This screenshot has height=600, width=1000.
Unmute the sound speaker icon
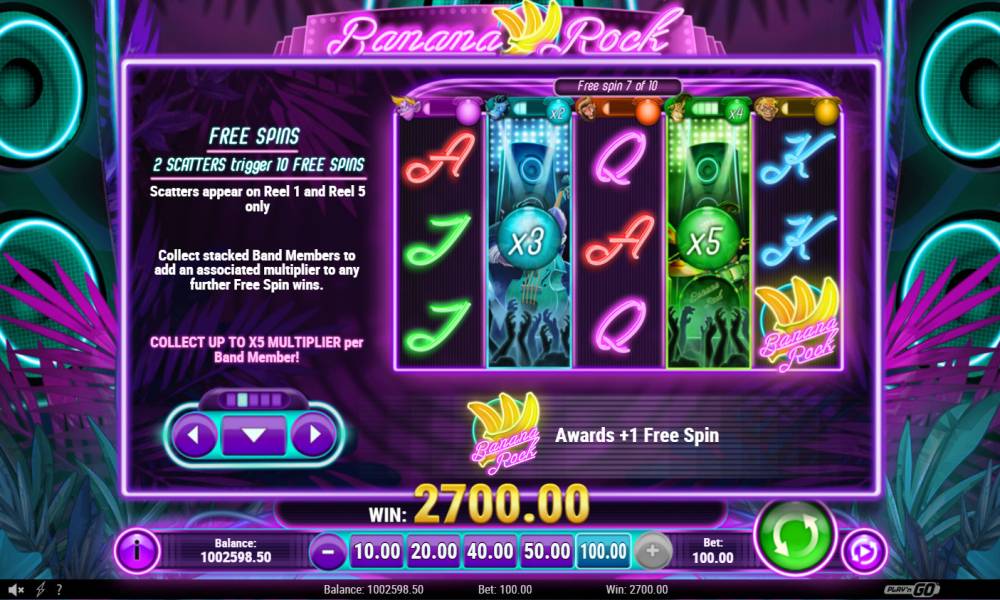[x=16, y=590]
